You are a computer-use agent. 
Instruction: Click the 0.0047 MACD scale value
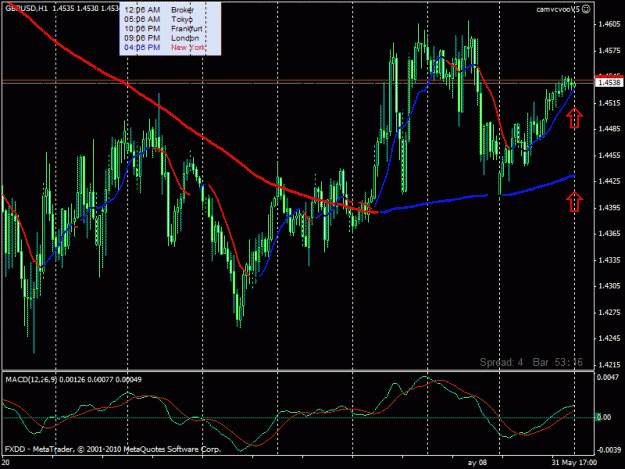[609, 377]
